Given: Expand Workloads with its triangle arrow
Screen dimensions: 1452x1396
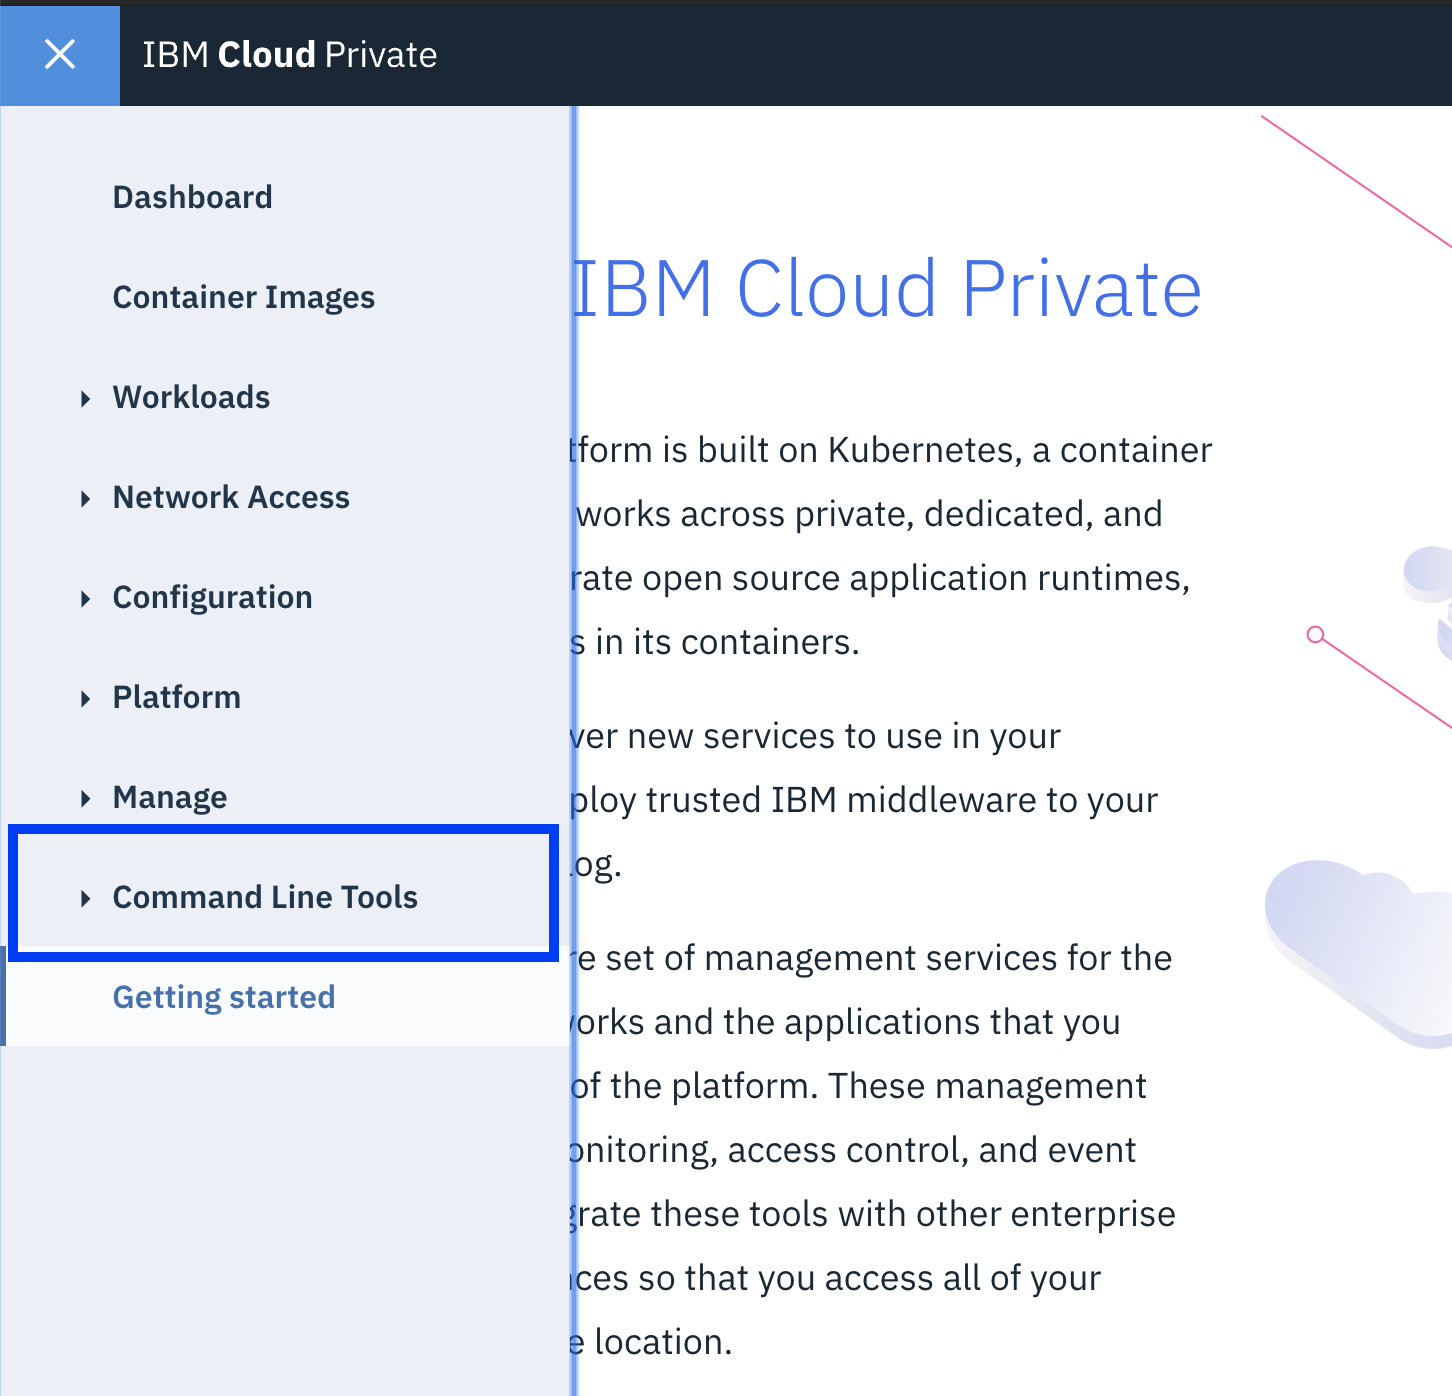Looking at the screenshot, I should (x=86, y=399).
